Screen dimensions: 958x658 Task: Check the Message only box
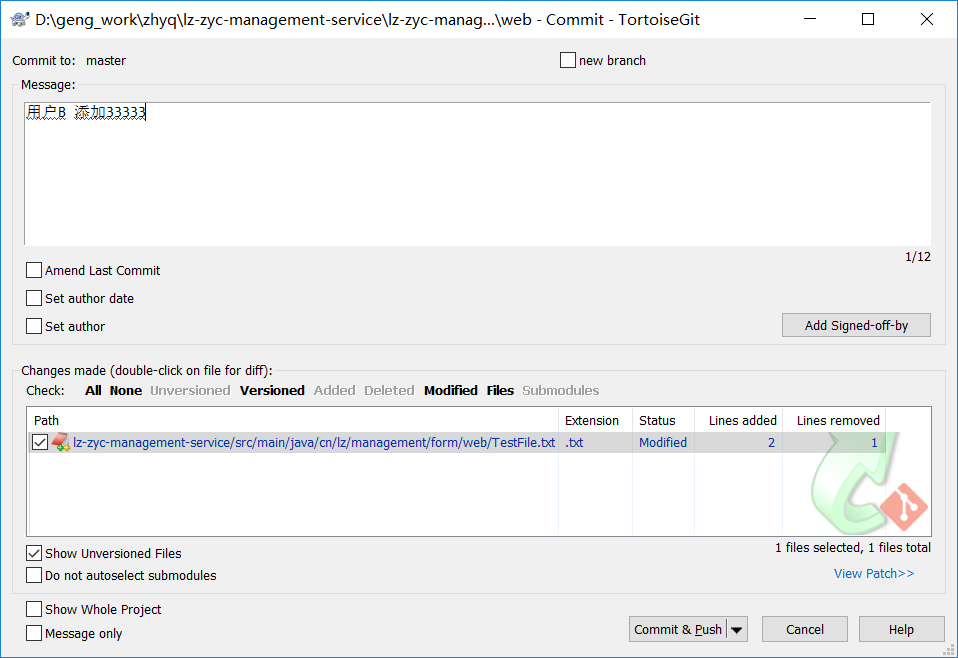point(34,634)
